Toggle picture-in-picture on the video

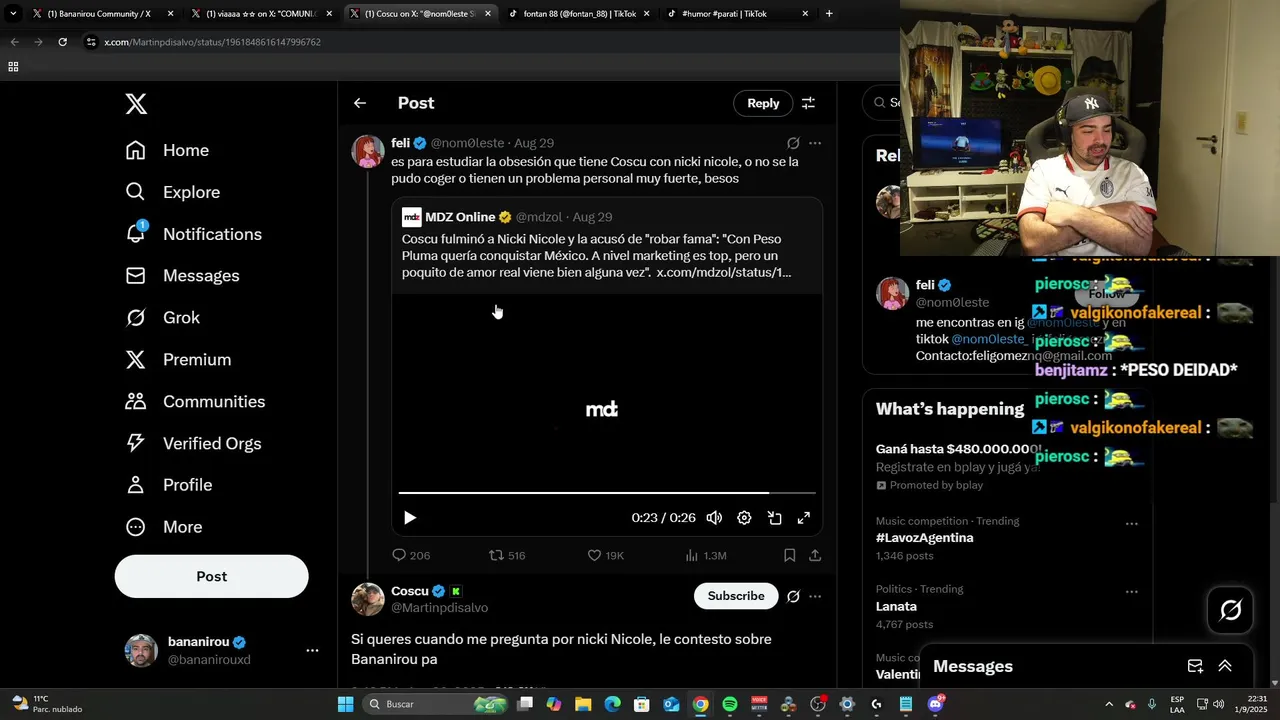tap(774, 518)
